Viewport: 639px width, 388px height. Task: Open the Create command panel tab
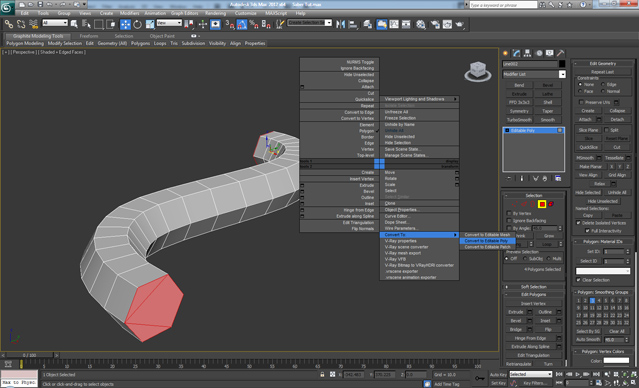[x=506, y=53]
